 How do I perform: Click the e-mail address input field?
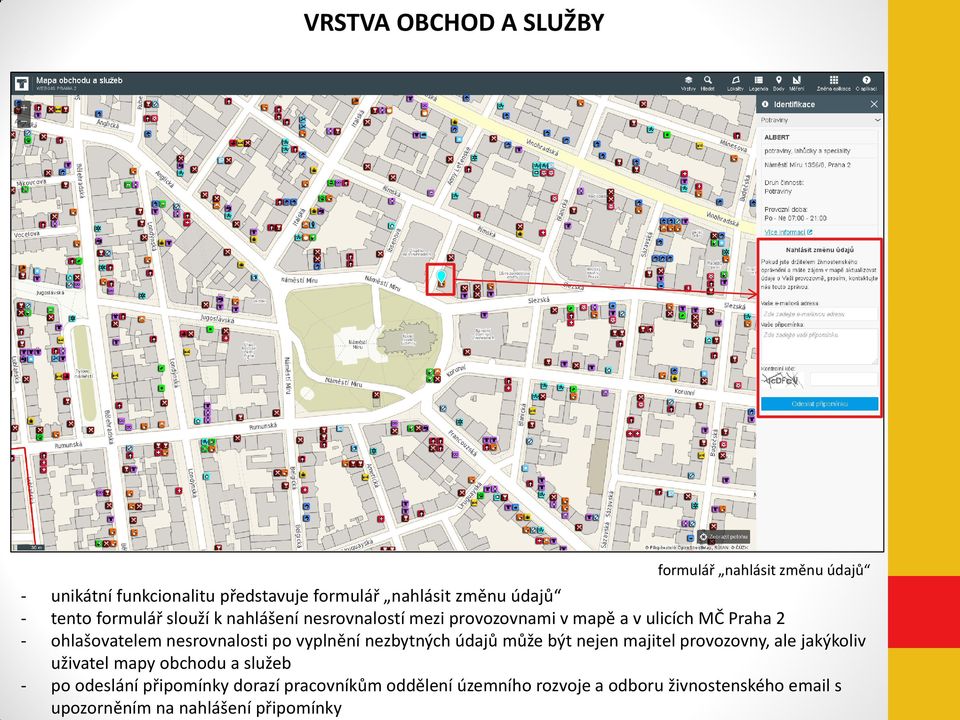coord(819,313)
